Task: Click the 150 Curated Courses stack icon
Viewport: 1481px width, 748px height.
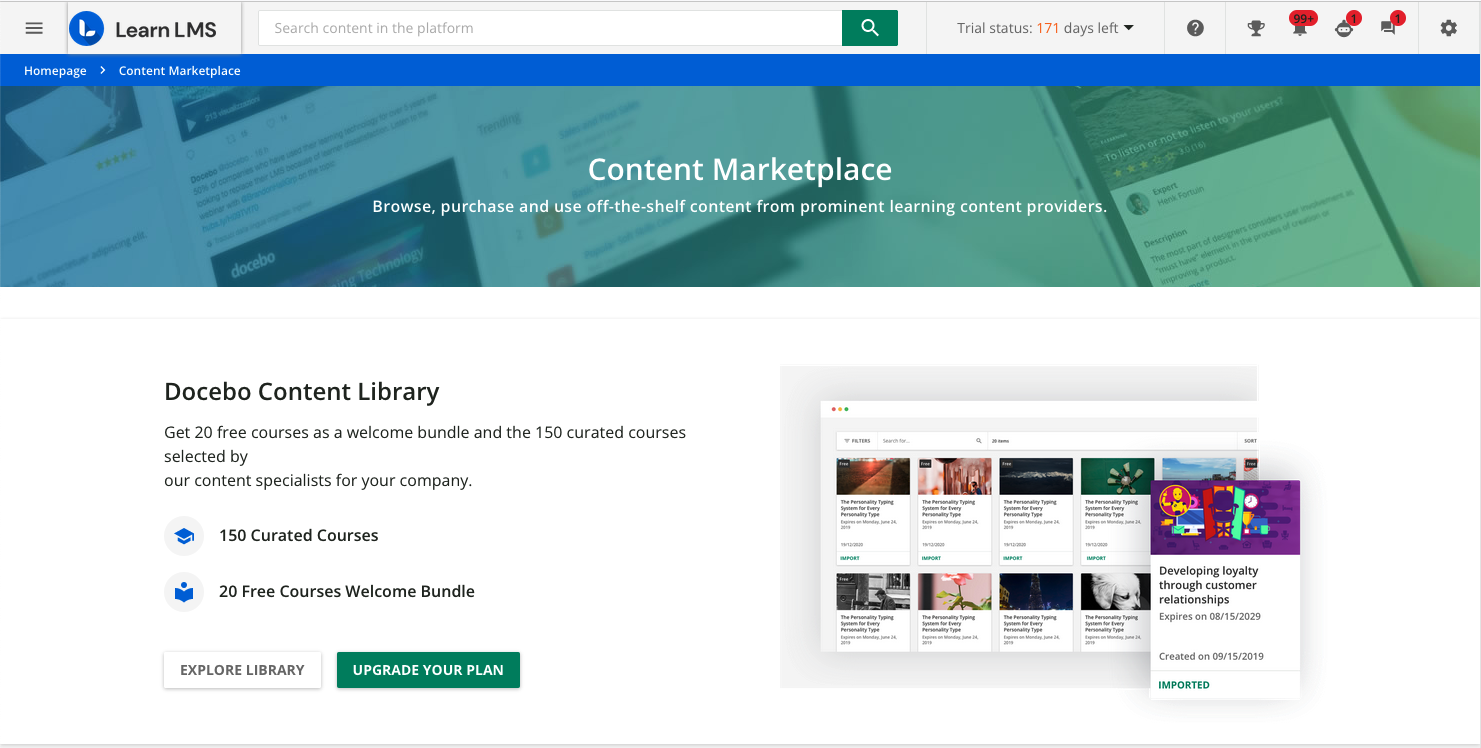Action: pos(184,536)
